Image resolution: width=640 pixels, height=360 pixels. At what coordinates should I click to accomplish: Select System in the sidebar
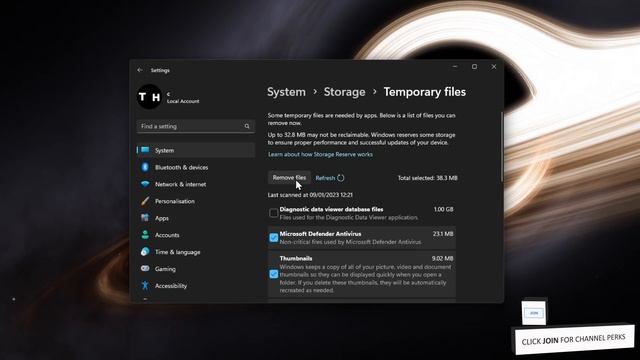(x=196, y=150)
